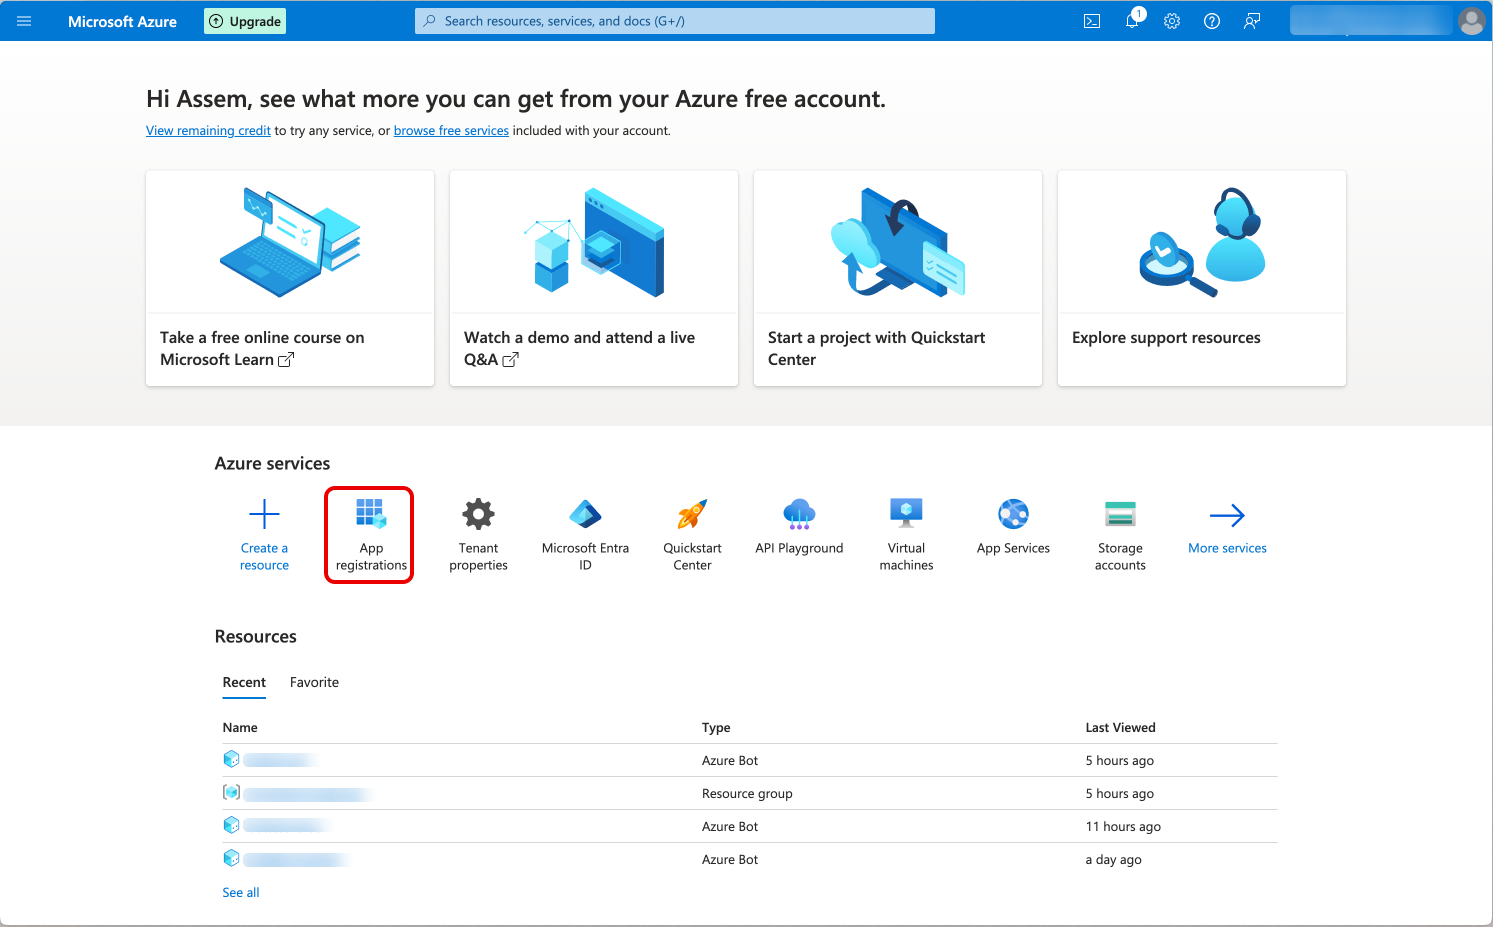The width and height of the screenshot is (1493, 927).
Task: Click See all resources link
Action: [240, 893]
